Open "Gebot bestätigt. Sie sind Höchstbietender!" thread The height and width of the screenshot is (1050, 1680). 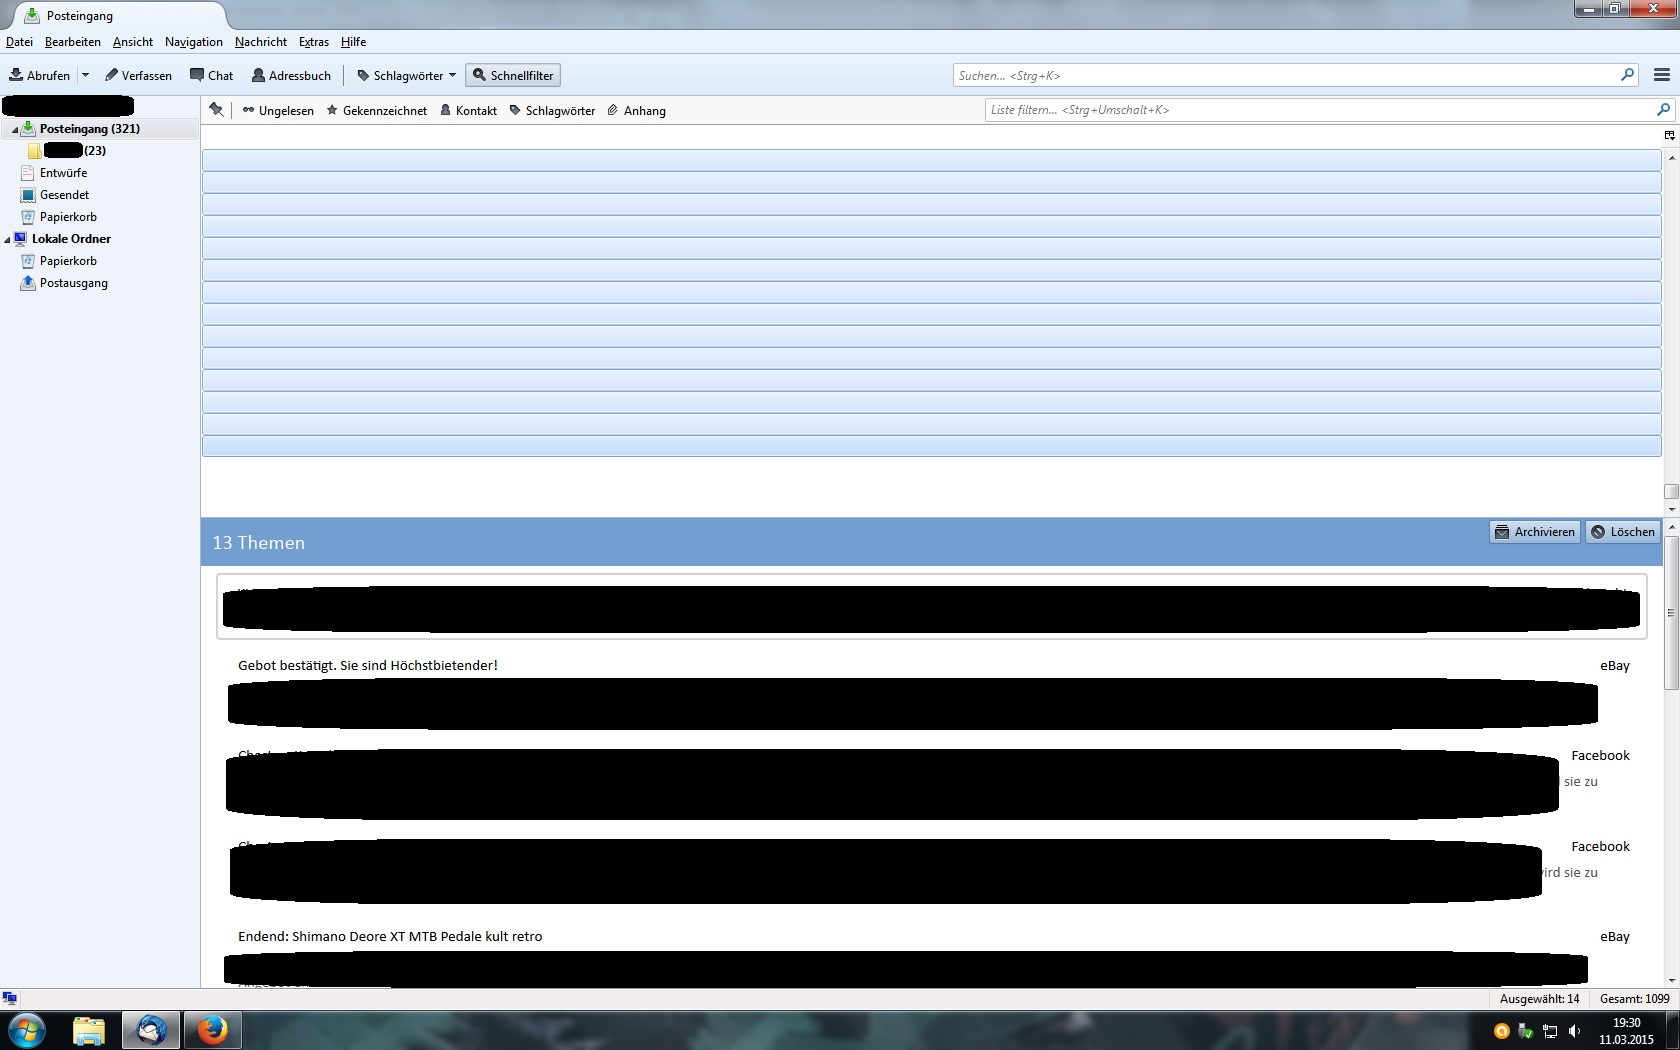point(368,665)
